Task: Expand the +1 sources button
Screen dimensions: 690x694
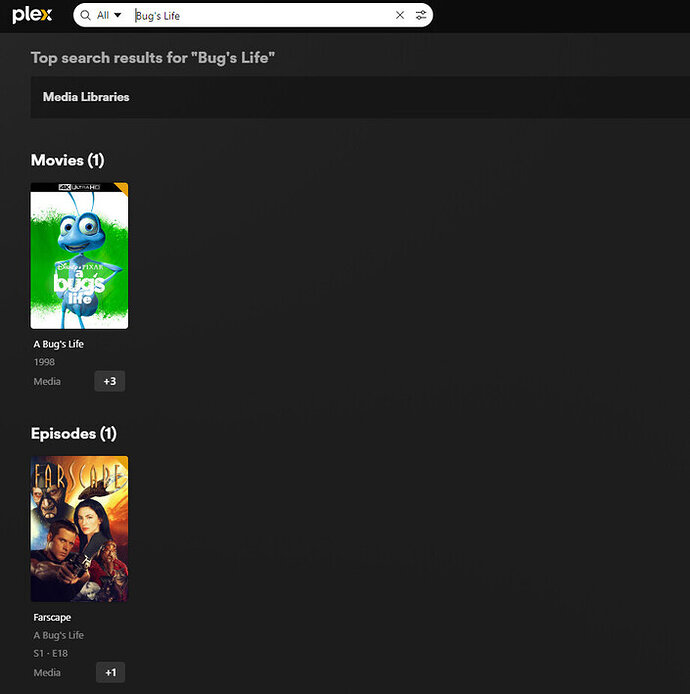Action: coord(111,672)
